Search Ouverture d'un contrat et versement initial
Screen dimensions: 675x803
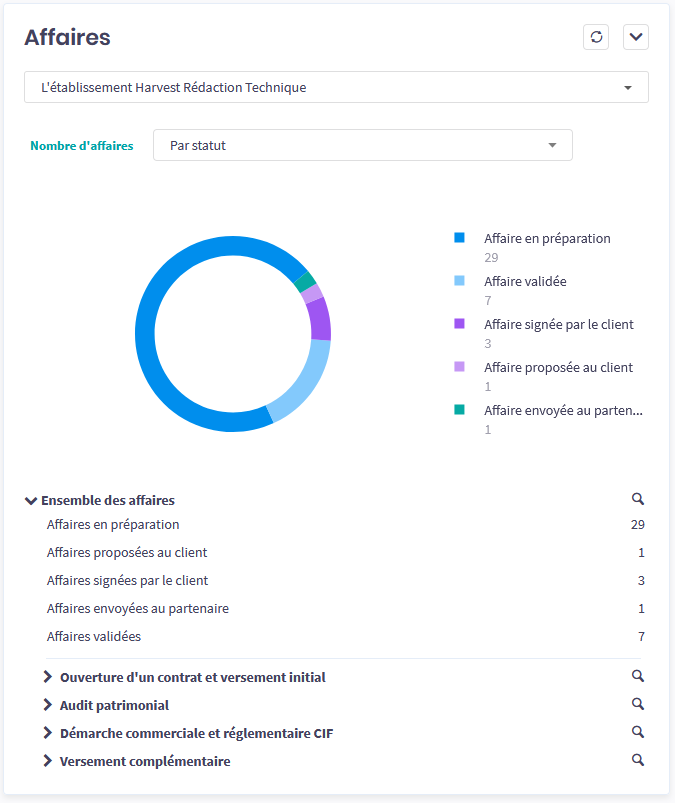tap(637, 676)
